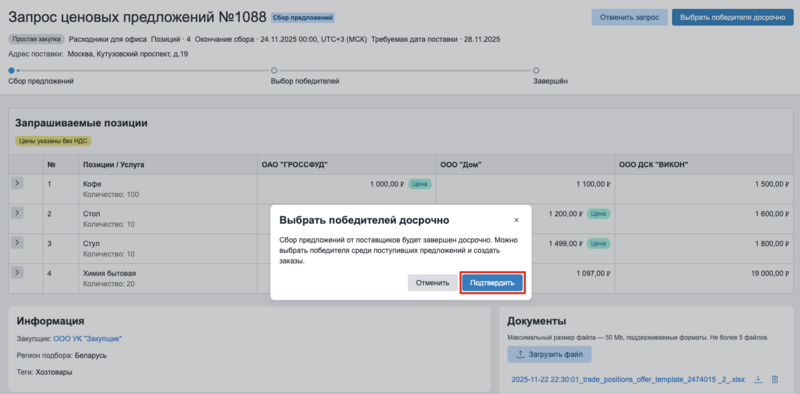Click Загрузить файл upload button
800x394 pixels.
pos(549,354)
